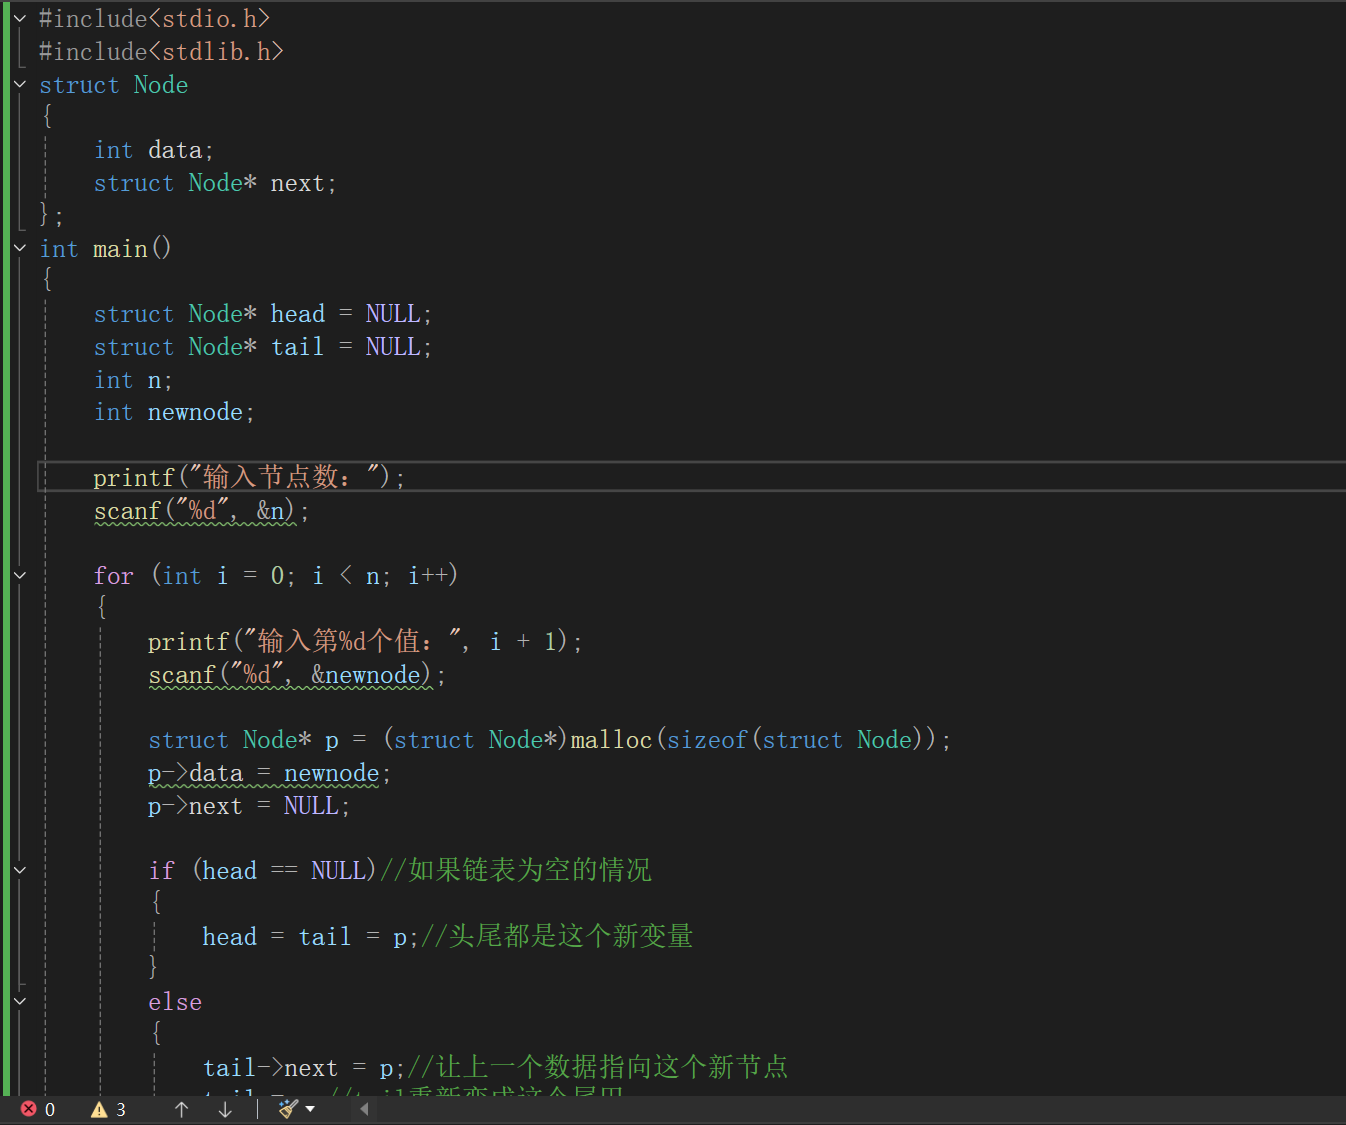Click 'struct Node* next;' member line
Viewport: 1346px width, 1125px height.
(x=215, y=183)
